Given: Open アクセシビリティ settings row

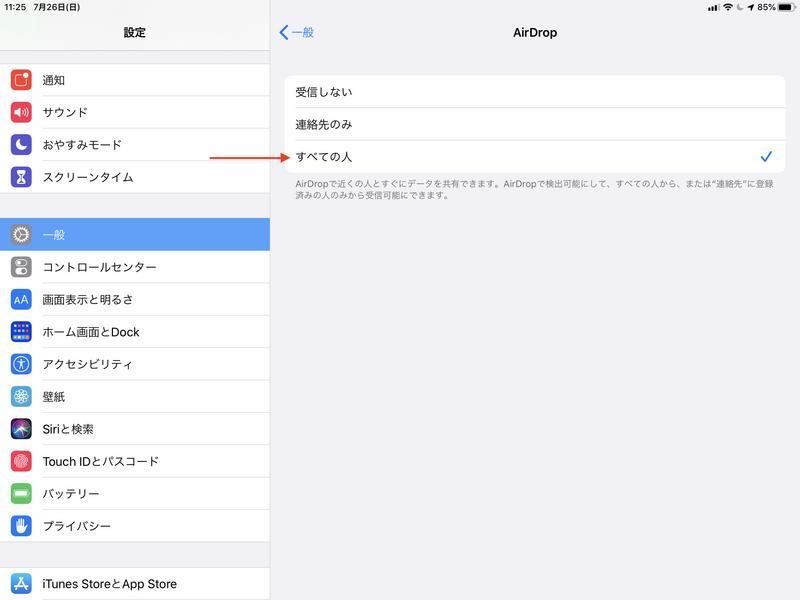Looking at the screenshot, I should point(135,364).
